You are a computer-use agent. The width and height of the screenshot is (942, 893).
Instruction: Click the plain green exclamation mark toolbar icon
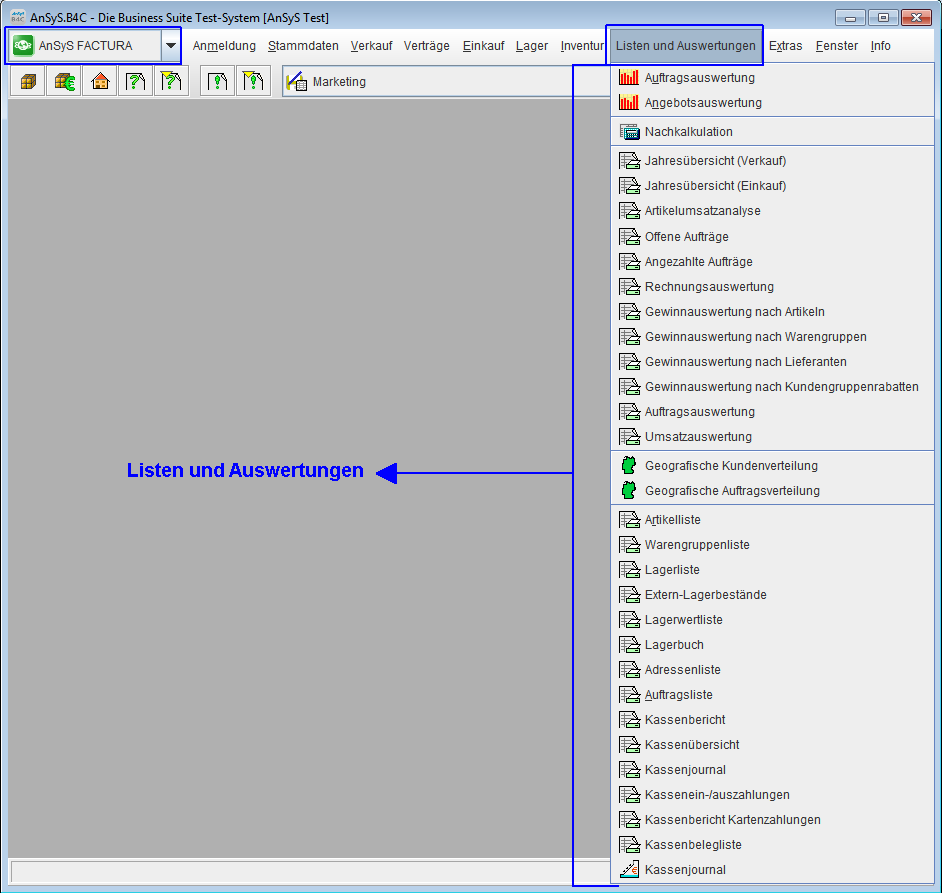point(217,82)
